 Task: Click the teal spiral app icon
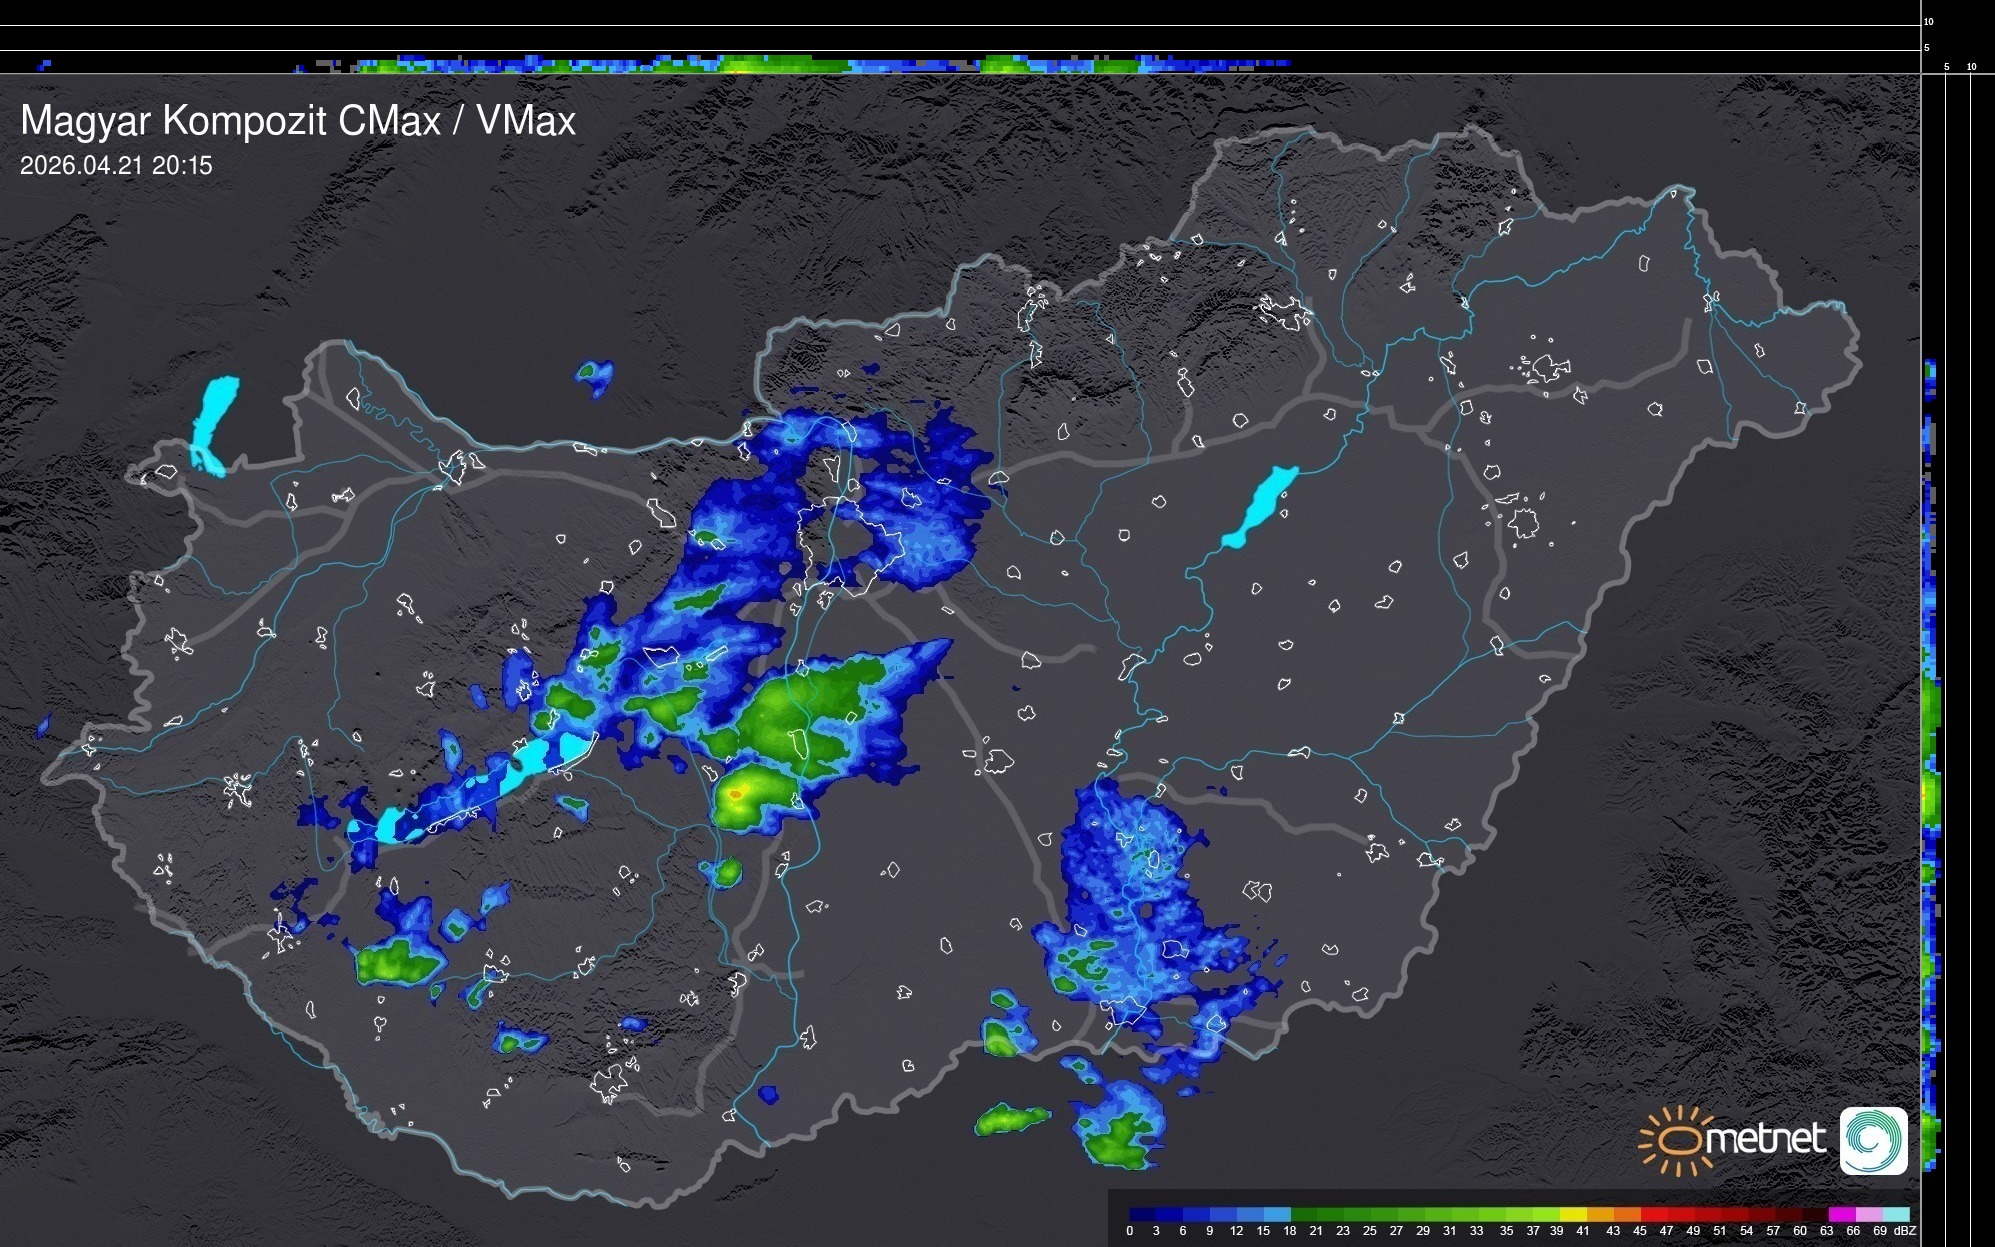tap(1874, 1140)
